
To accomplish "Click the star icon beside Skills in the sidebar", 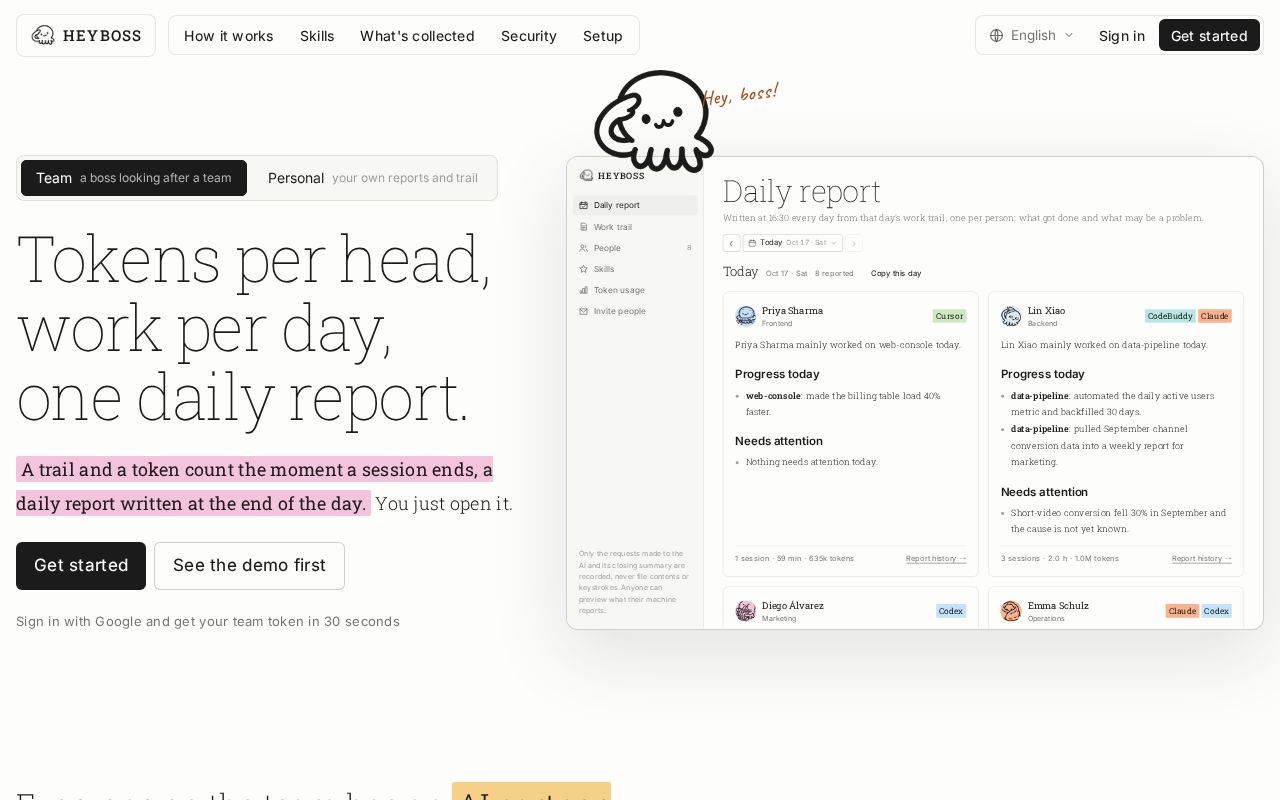I will [x=584, y=269].
